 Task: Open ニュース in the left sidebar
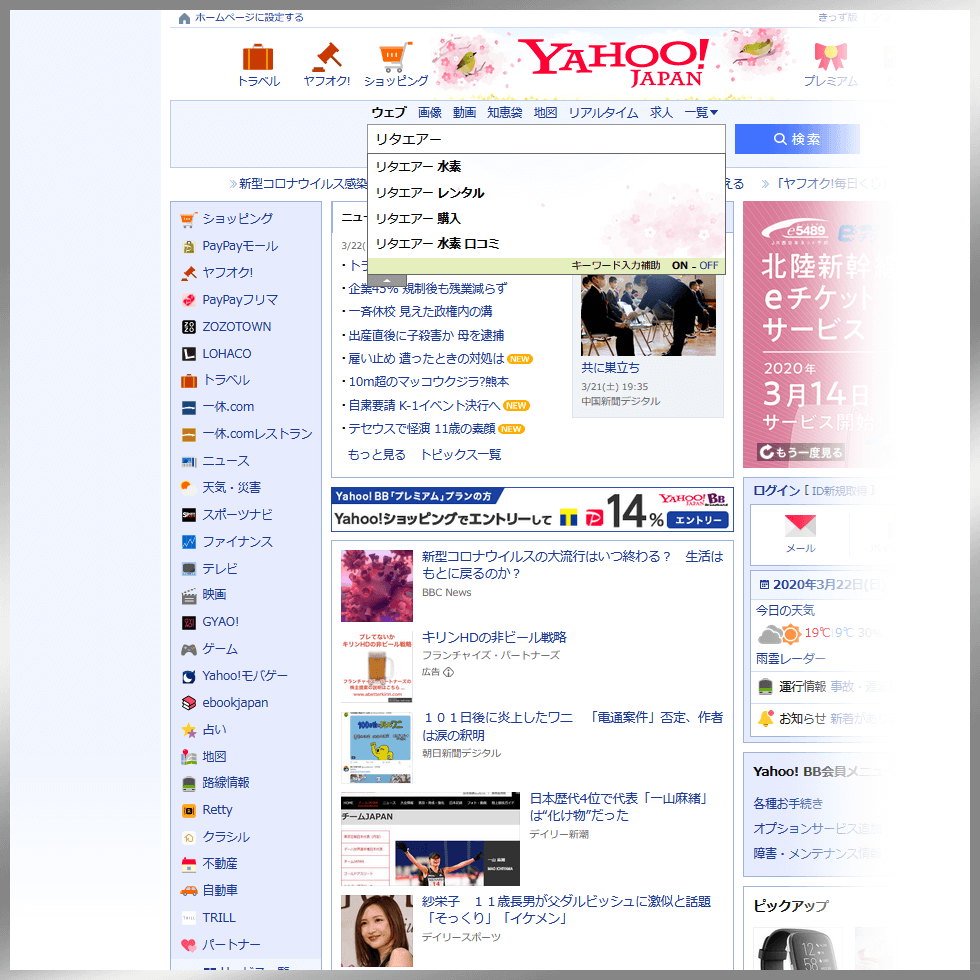click(x=226, y=461)
